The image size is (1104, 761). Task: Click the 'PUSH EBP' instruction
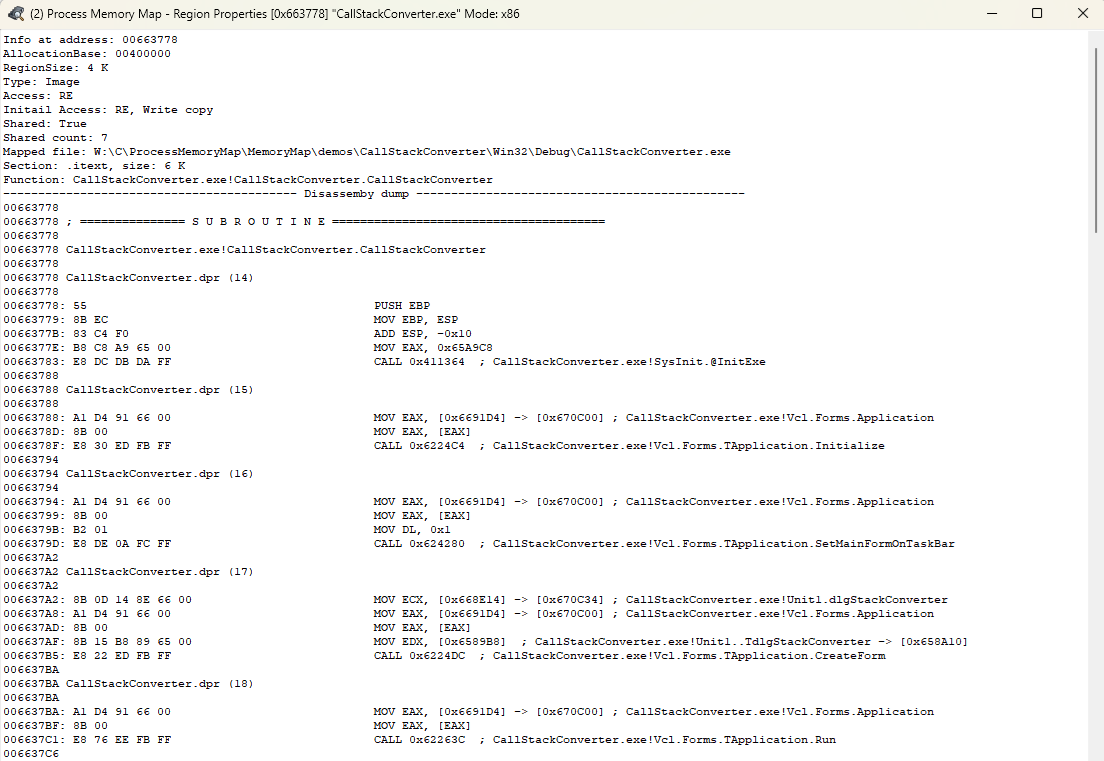point(401,306)
